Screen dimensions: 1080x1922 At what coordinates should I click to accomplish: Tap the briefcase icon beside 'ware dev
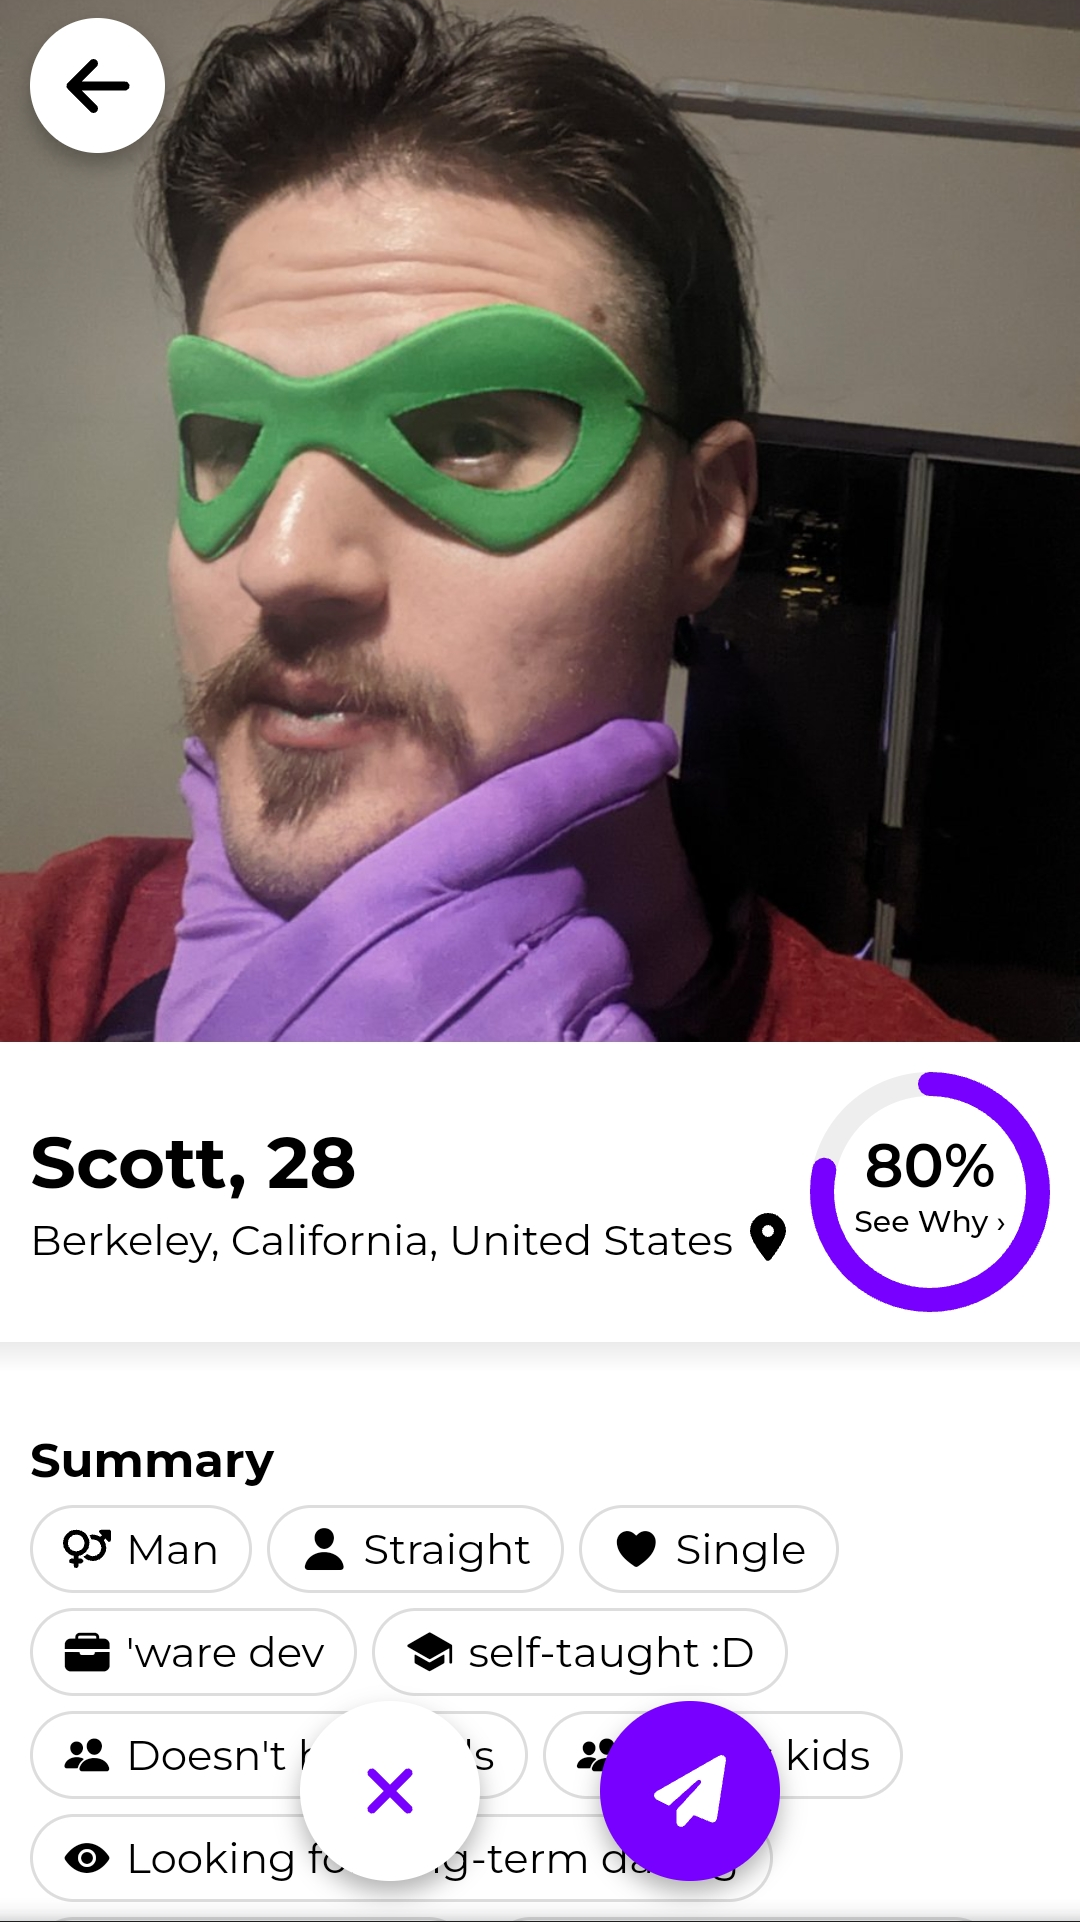87,1652
